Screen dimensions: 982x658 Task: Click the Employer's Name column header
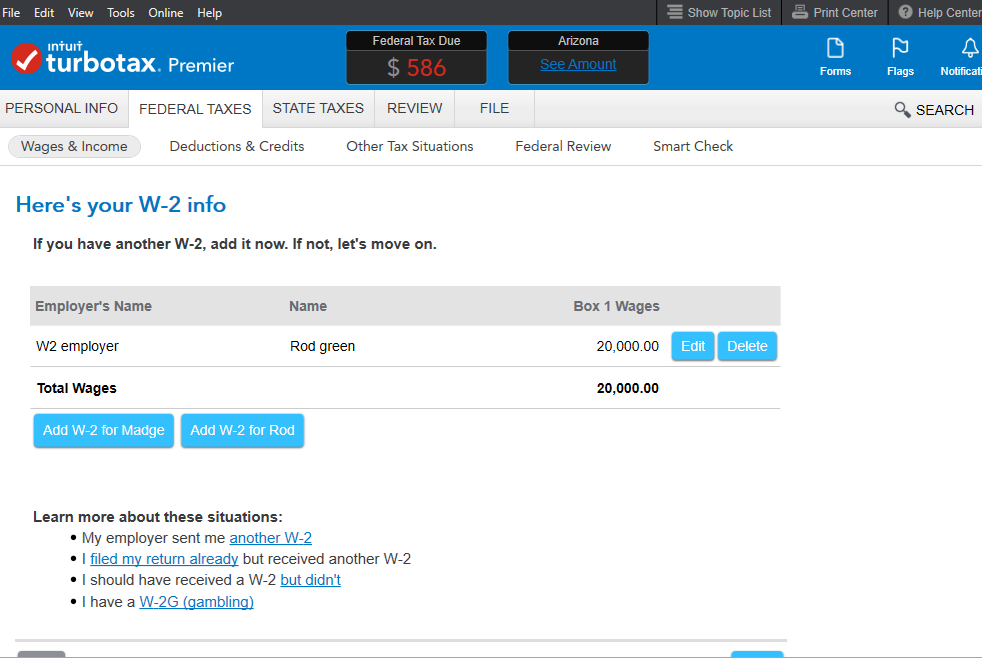click(93, 306)
